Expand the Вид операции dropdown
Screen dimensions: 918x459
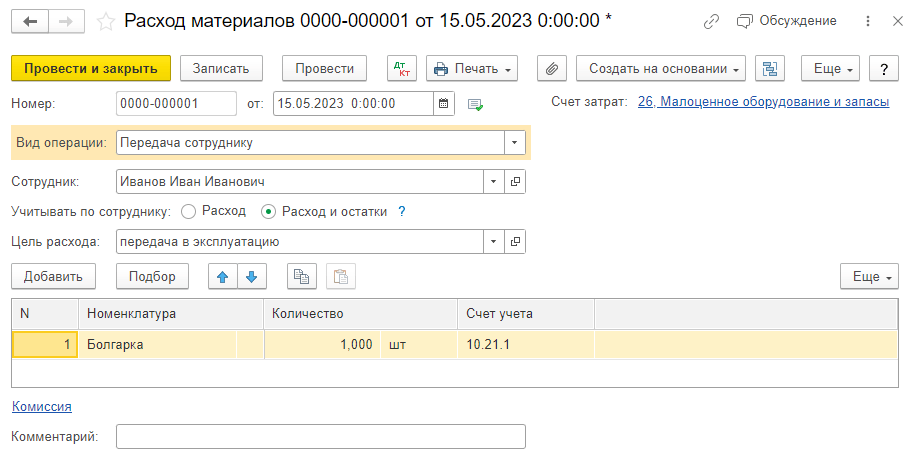515,143
